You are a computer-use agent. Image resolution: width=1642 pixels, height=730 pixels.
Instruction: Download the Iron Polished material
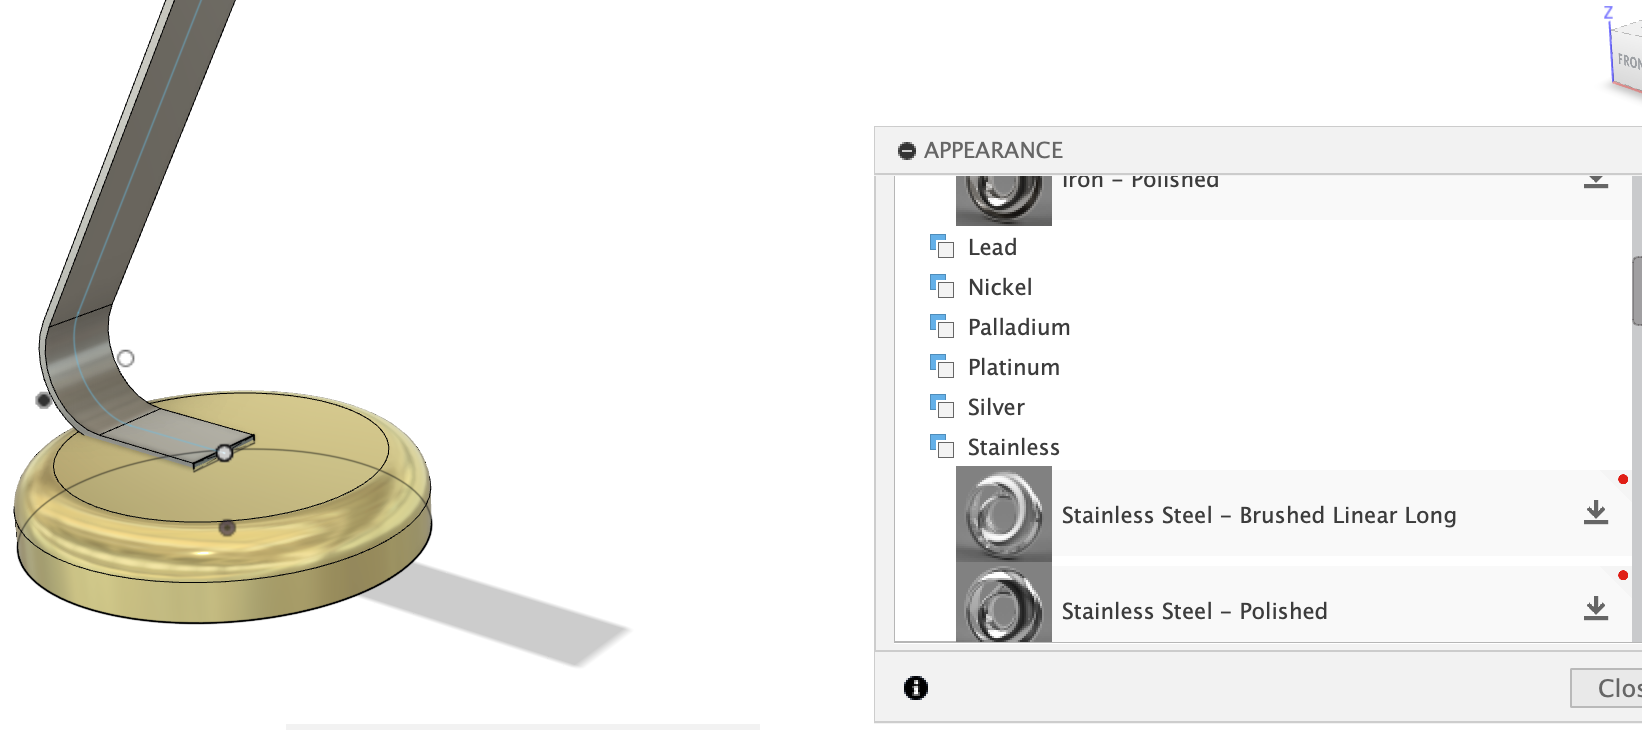click(x=1596, y=181)
